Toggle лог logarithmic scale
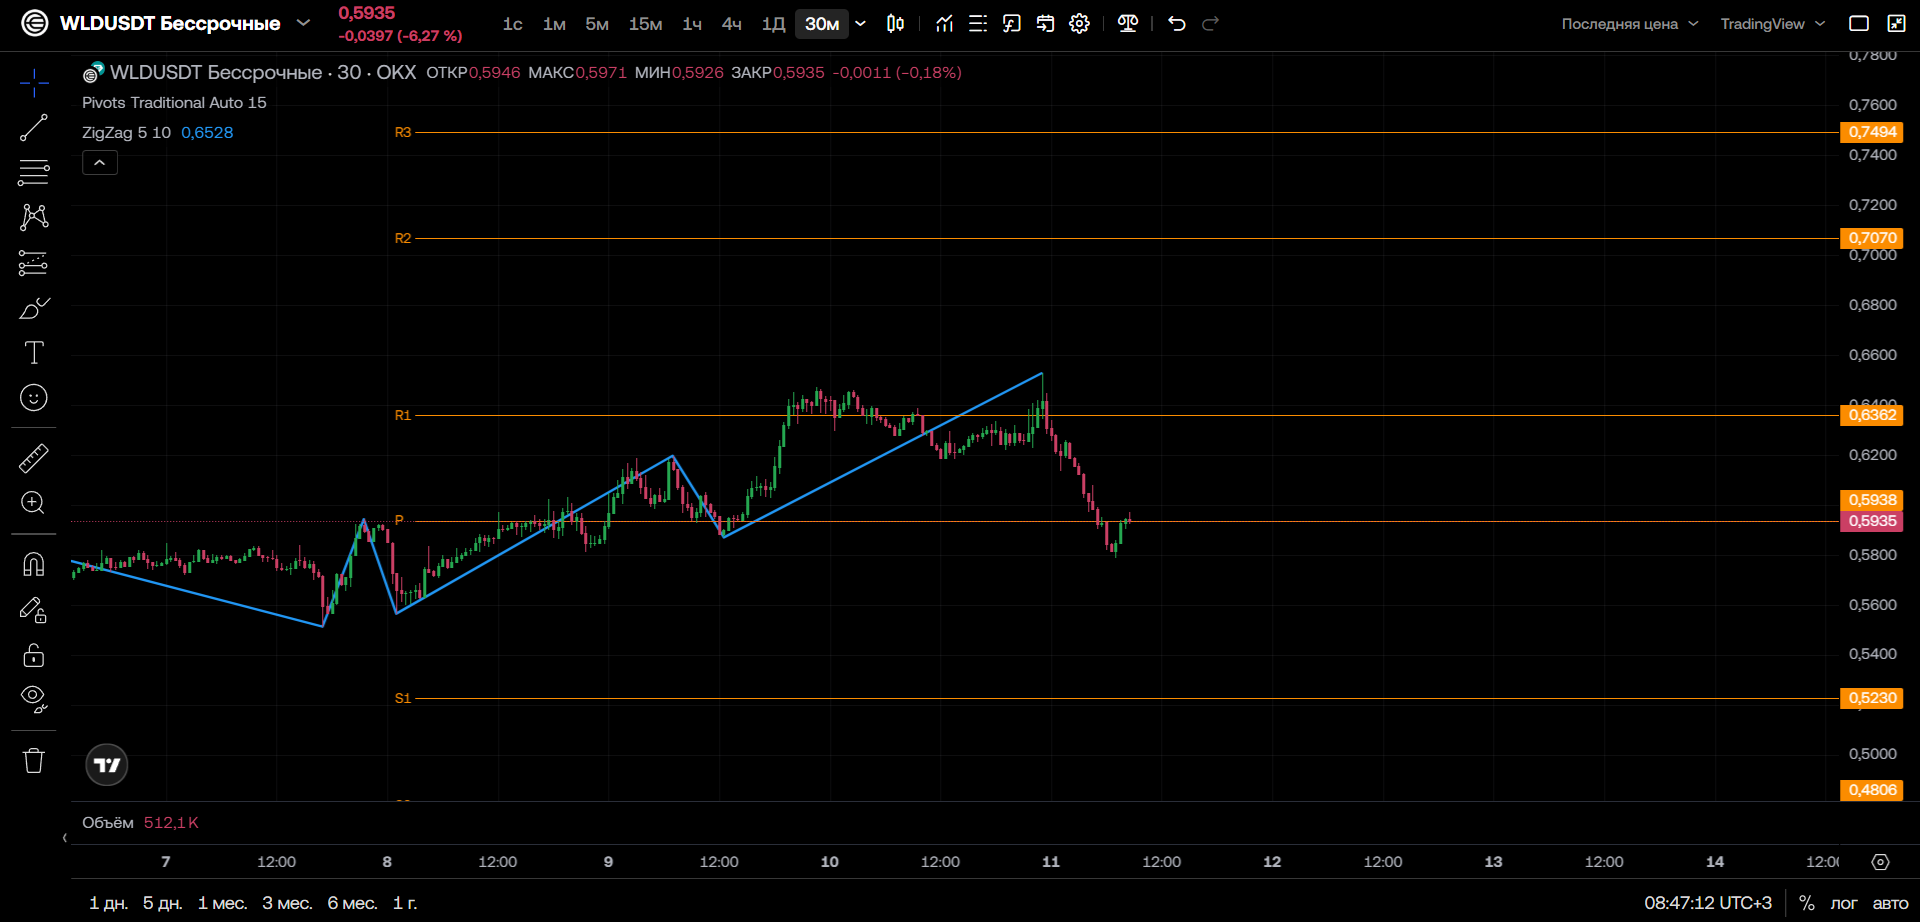This screenshot has height=922, width=1920. coord(1844,903)
